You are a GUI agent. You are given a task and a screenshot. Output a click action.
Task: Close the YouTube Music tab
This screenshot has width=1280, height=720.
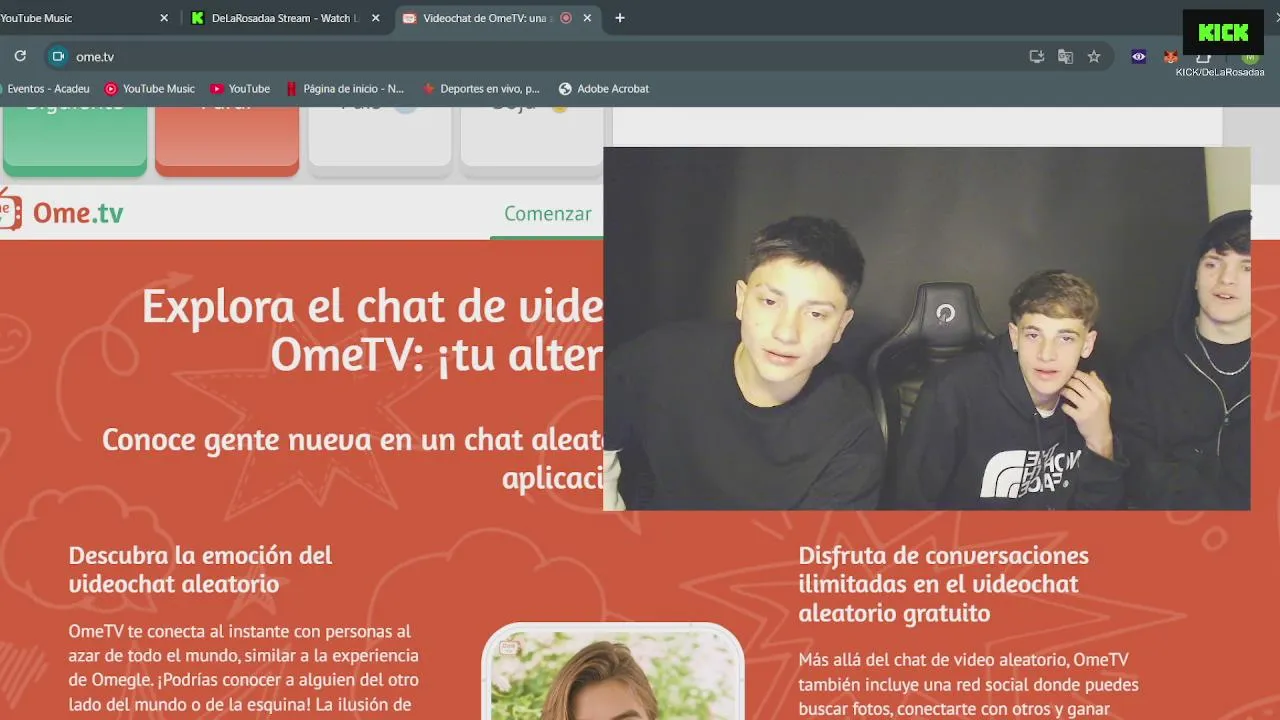tap(164, 18)
